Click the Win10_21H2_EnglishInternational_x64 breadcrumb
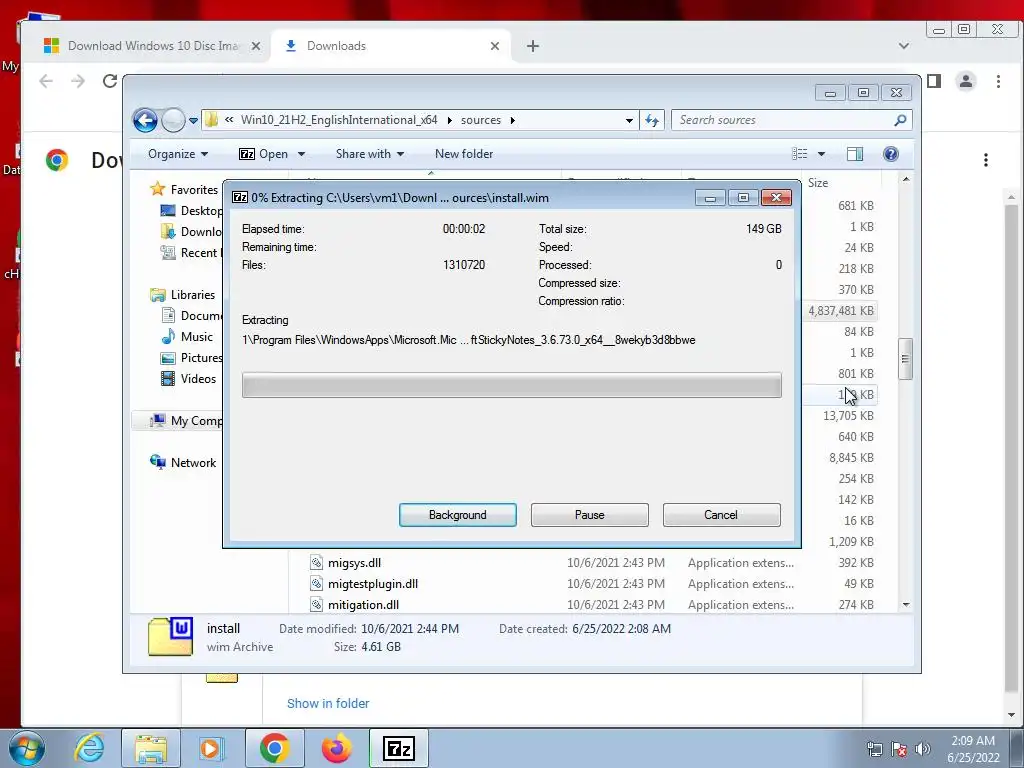This screenshot has width=1024, height=768. [x=339, y=120]
